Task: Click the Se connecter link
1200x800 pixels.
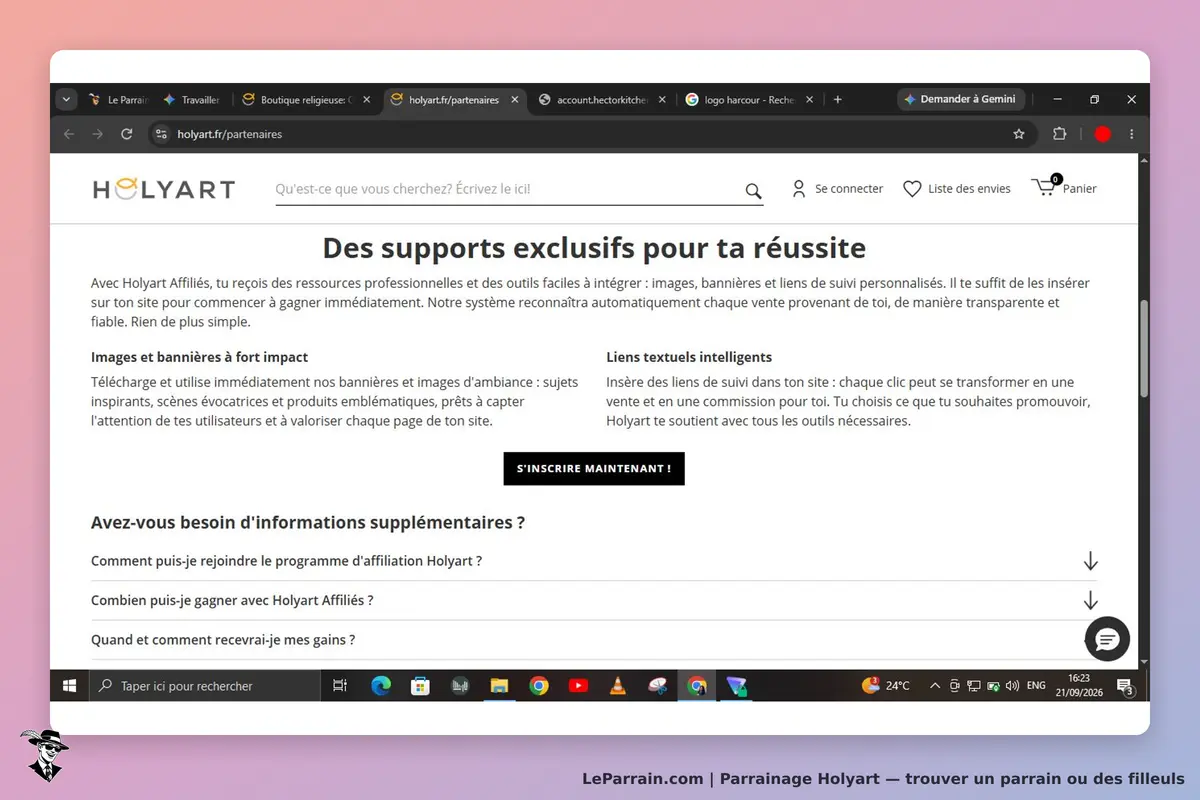Action: [849, 188]
